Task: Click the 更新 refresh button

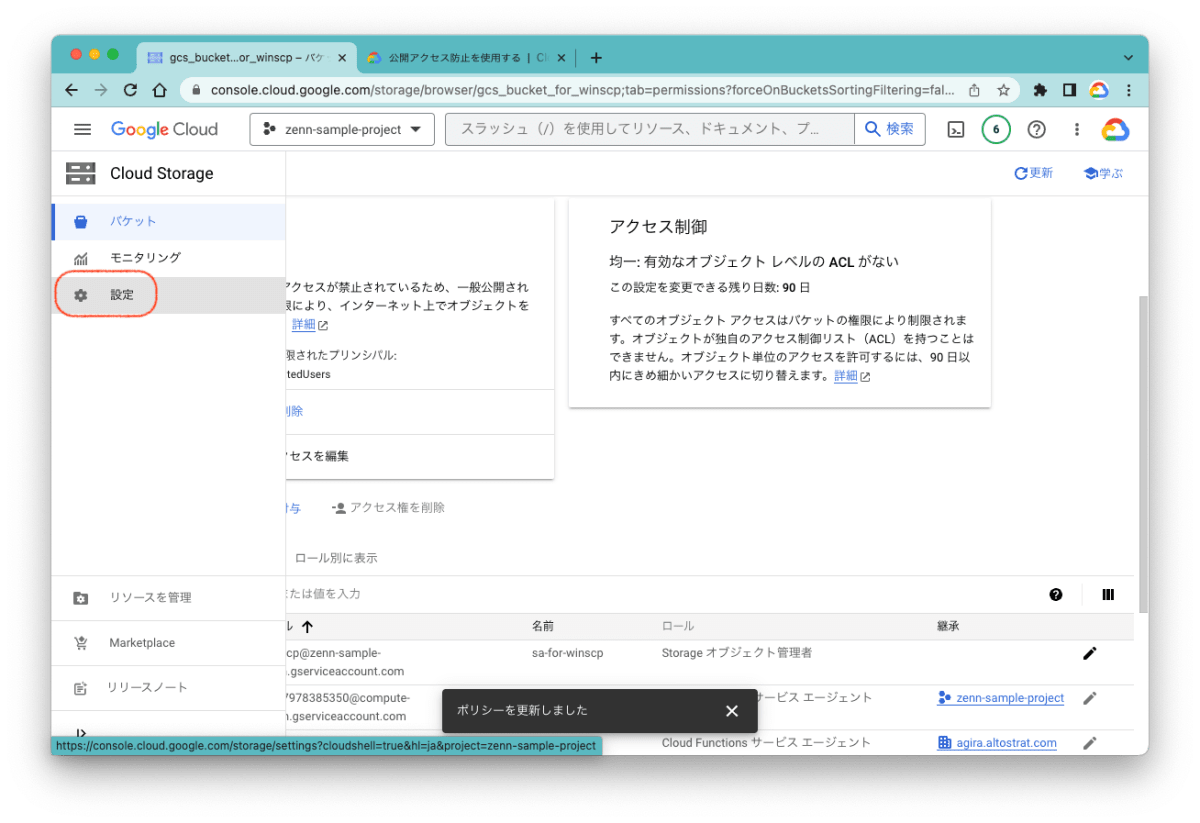Action: point(1034,173)
